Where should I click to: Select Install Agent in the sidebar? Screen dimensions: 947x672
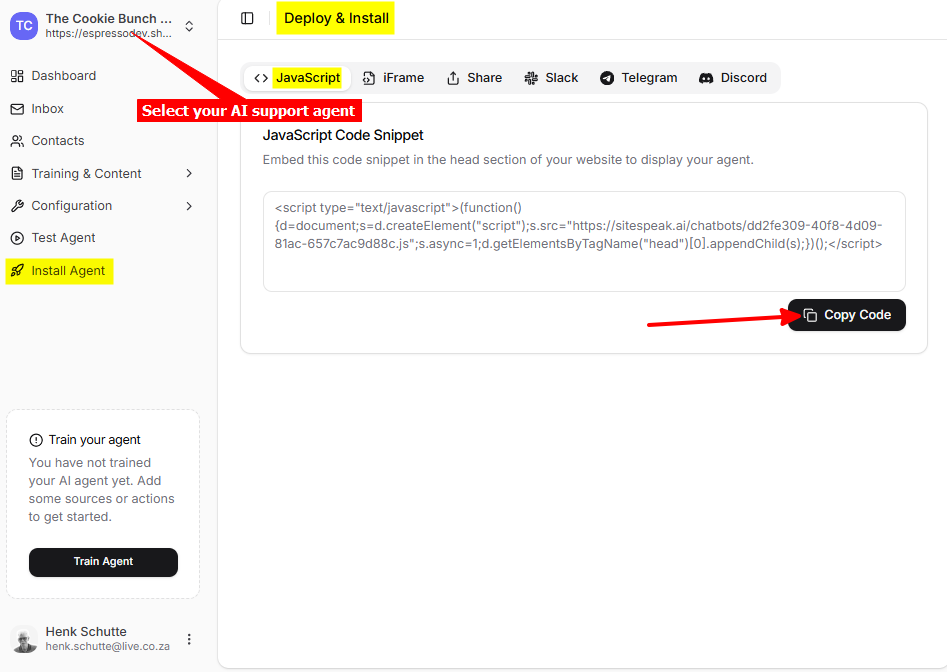[x=59, y=271]
